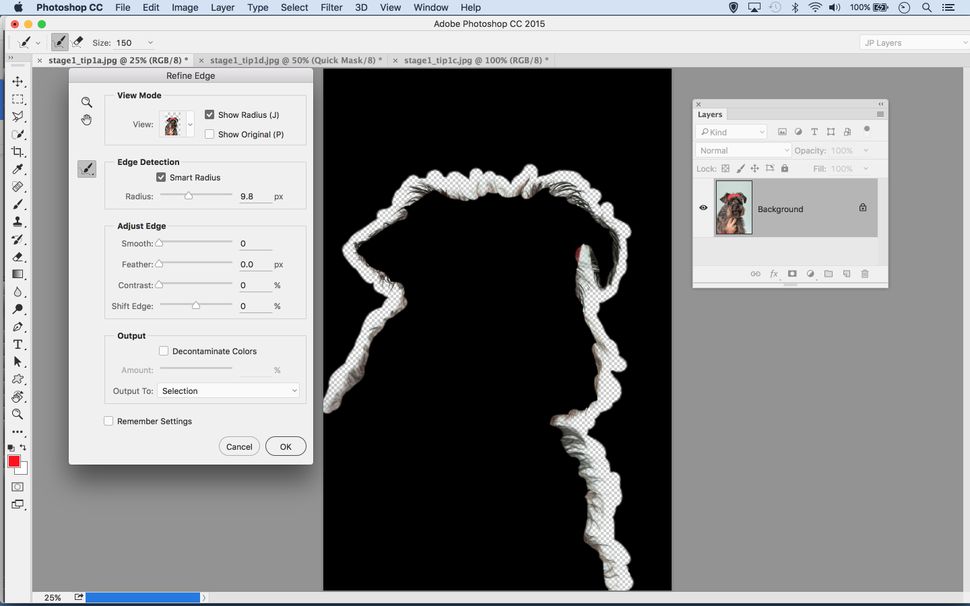This screenshot has height=606, width=970.
Task: Open the Select menu
Action: [x=293, y=7]
